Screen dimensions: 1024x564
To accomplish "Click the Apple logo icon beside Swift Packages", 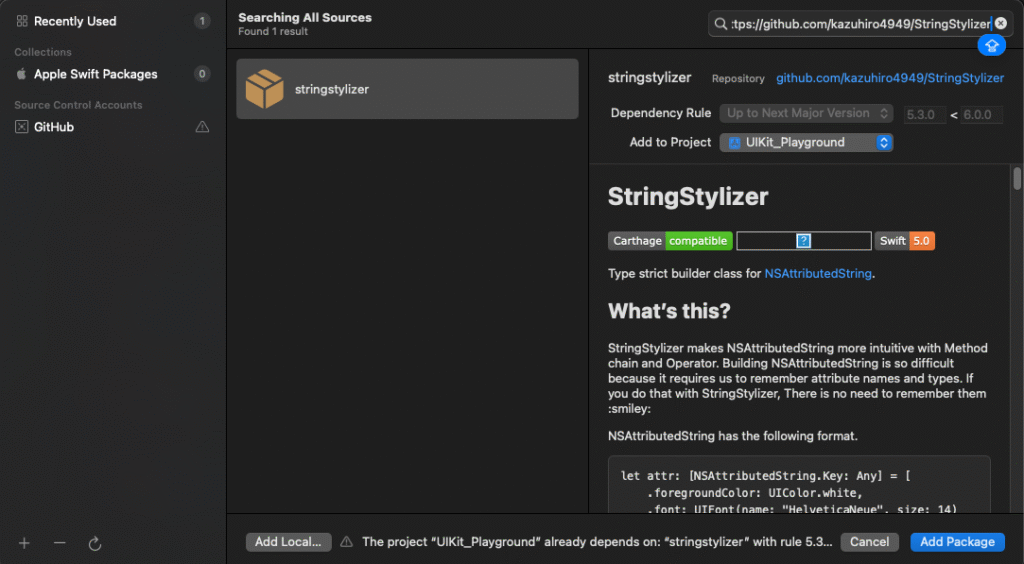I will 22,74.
